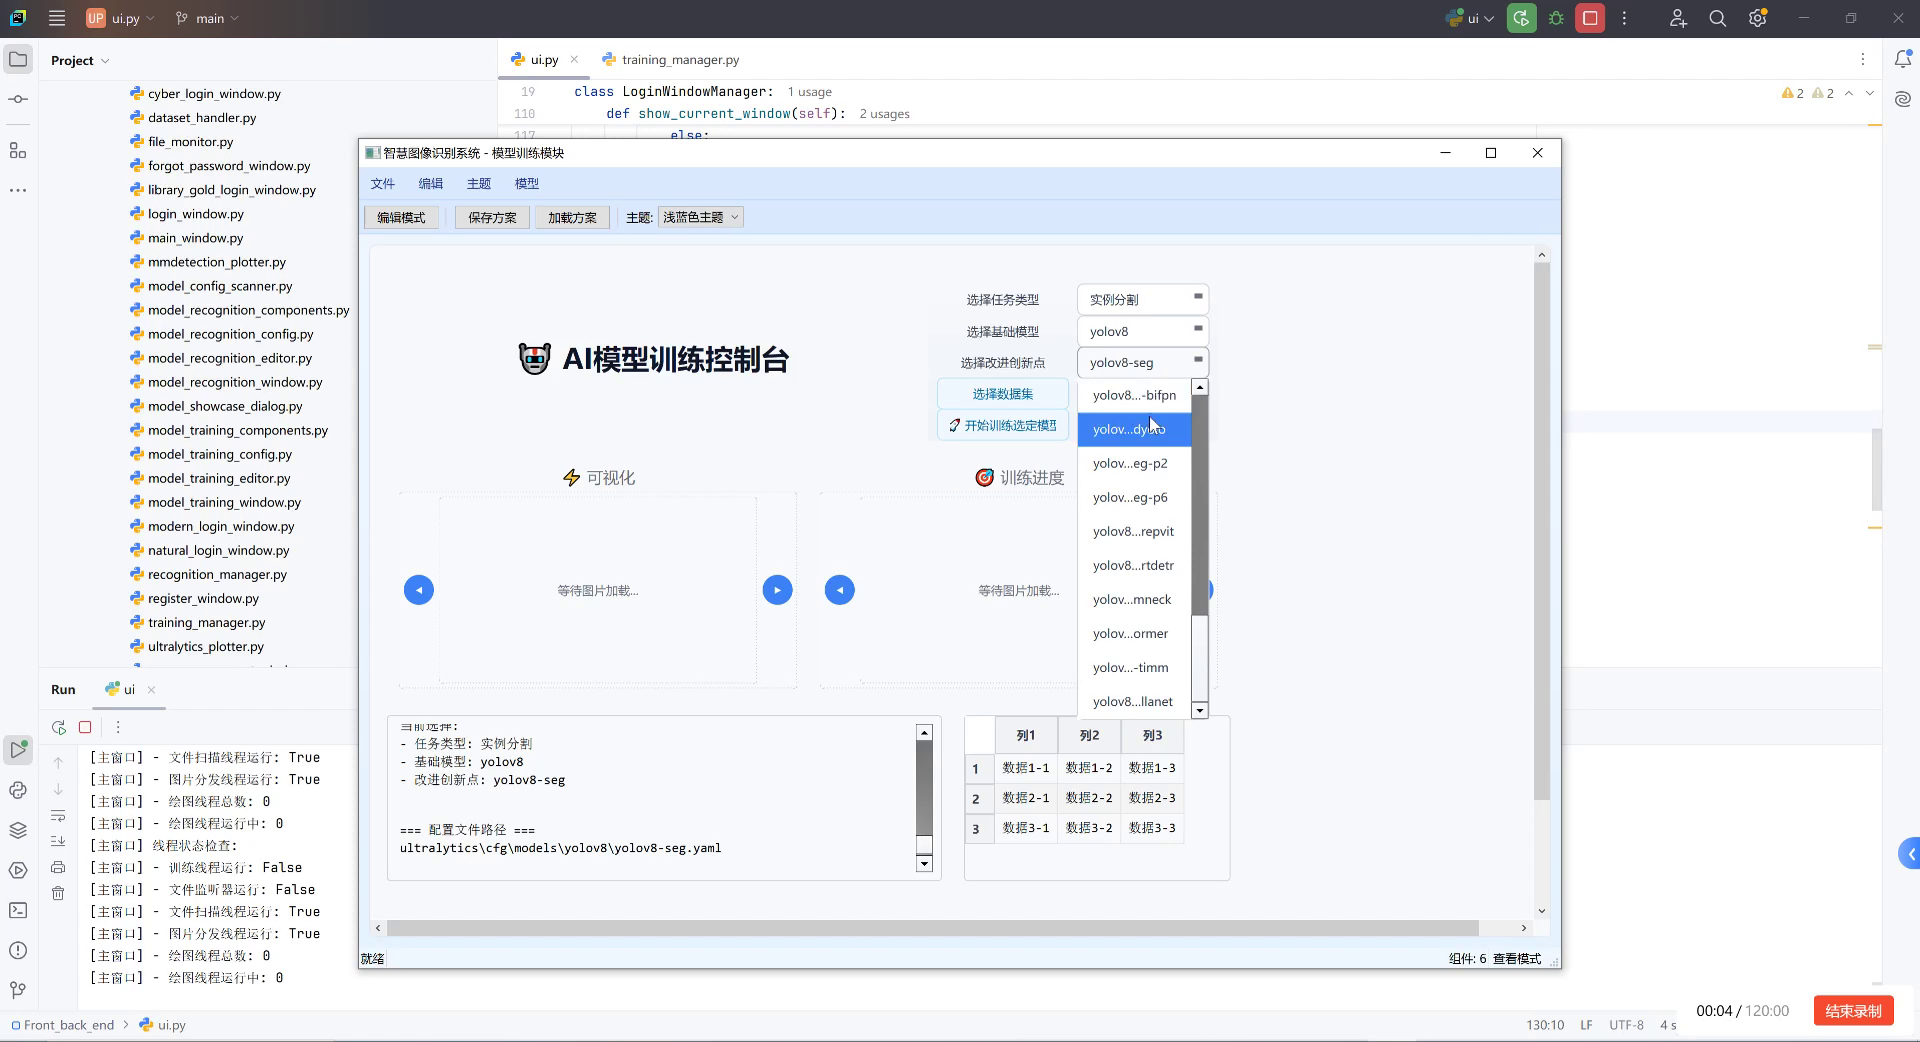
Task: Expand the Project view dropdown chevron
Action: pos(105,61)
